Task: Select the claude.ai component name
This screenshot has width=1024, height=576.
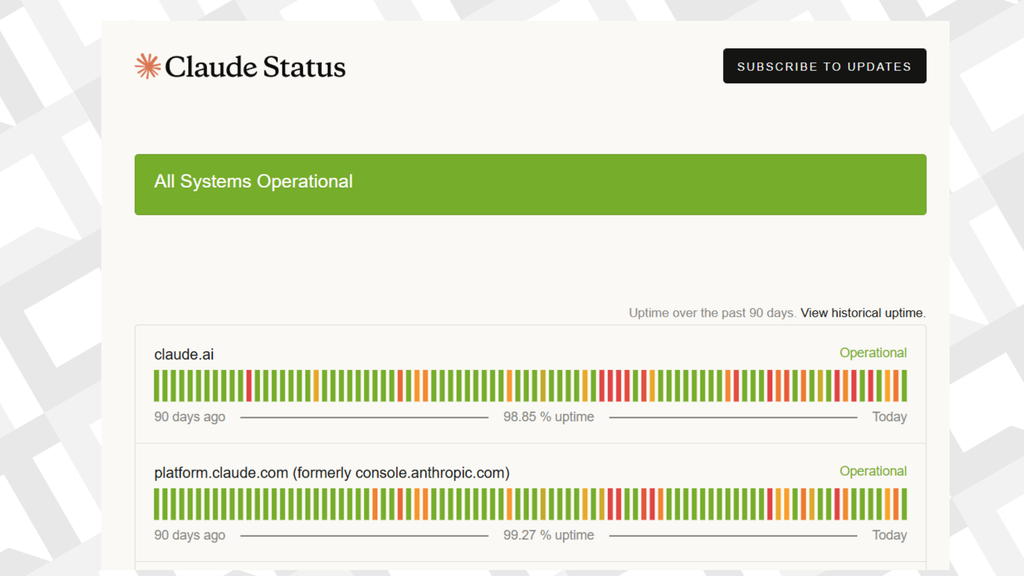Action: pos(184,354)
